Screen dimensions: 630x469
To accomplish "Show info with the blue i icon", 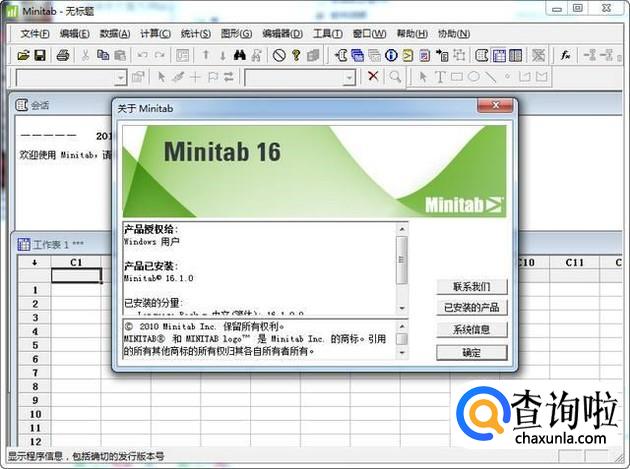I will [391, 55].
